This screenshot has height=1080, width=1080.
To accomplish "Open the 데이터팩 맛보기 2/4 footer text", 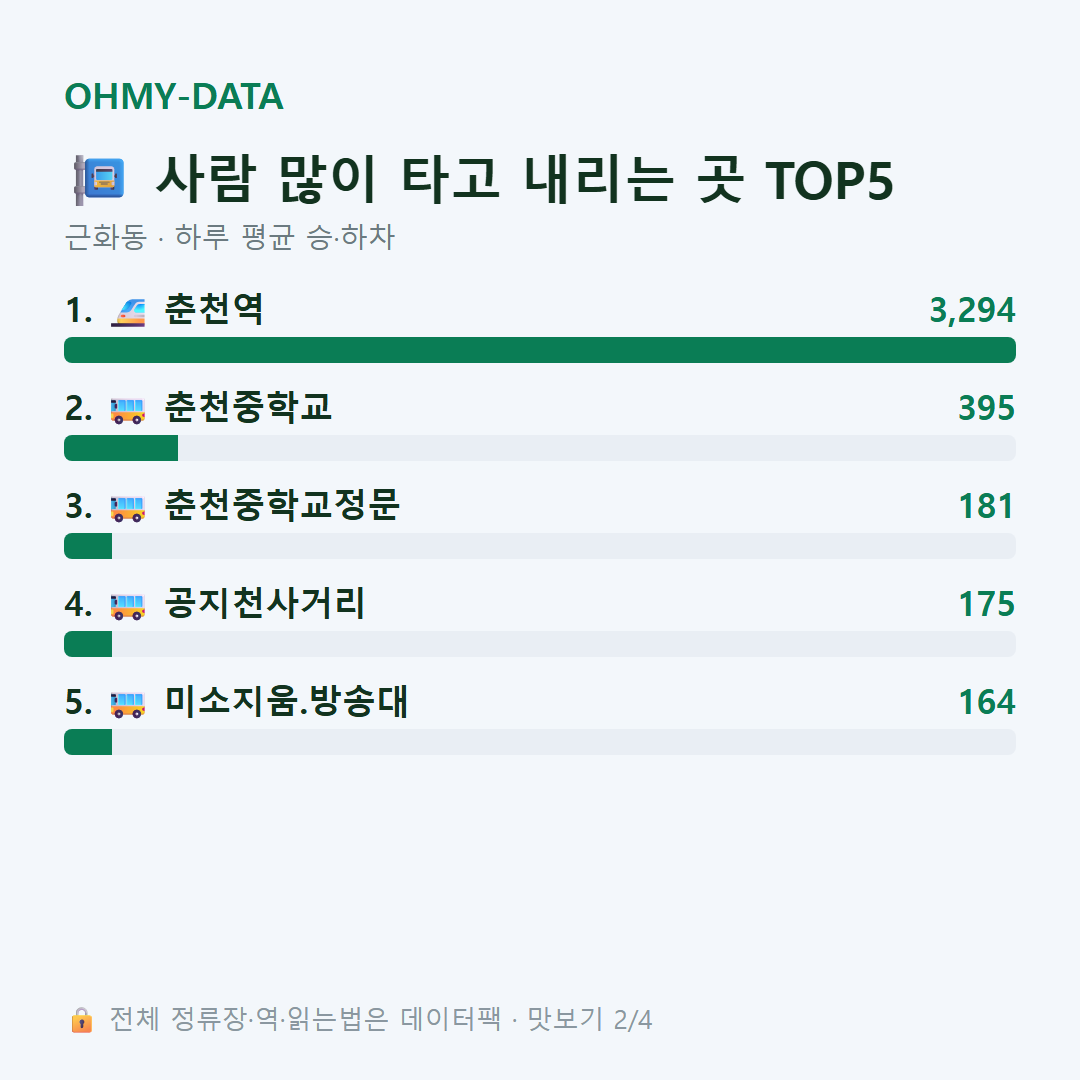I will coord(380,1019).
